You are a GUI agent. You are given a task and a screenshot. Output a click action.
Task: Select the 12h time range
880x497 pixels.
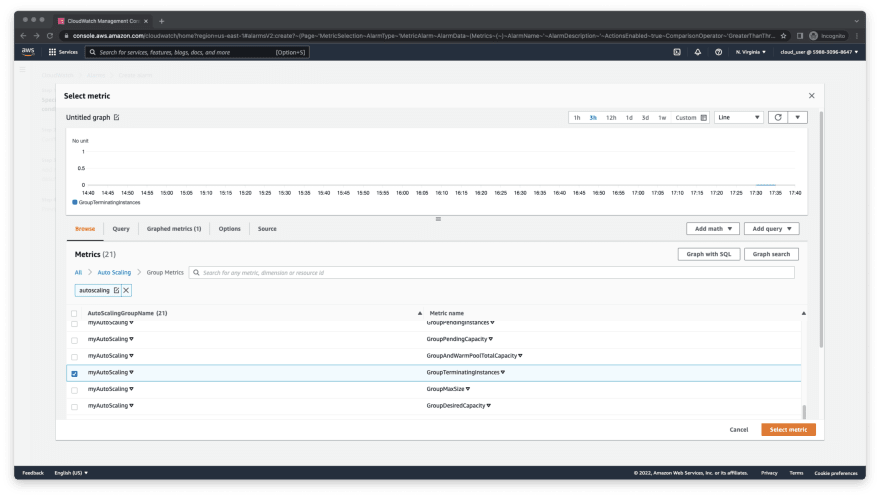click(611, 118)
